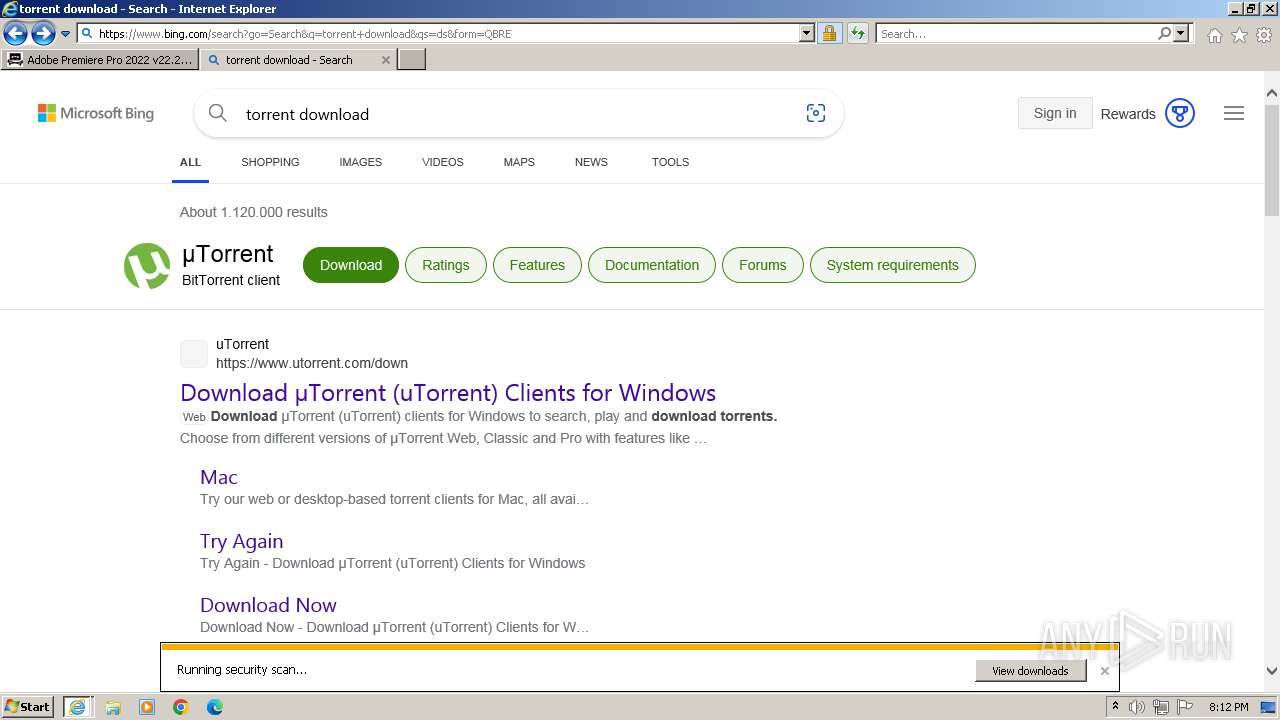Open the Windows Start button
The image size is (1280, 720).
[27, 707]
